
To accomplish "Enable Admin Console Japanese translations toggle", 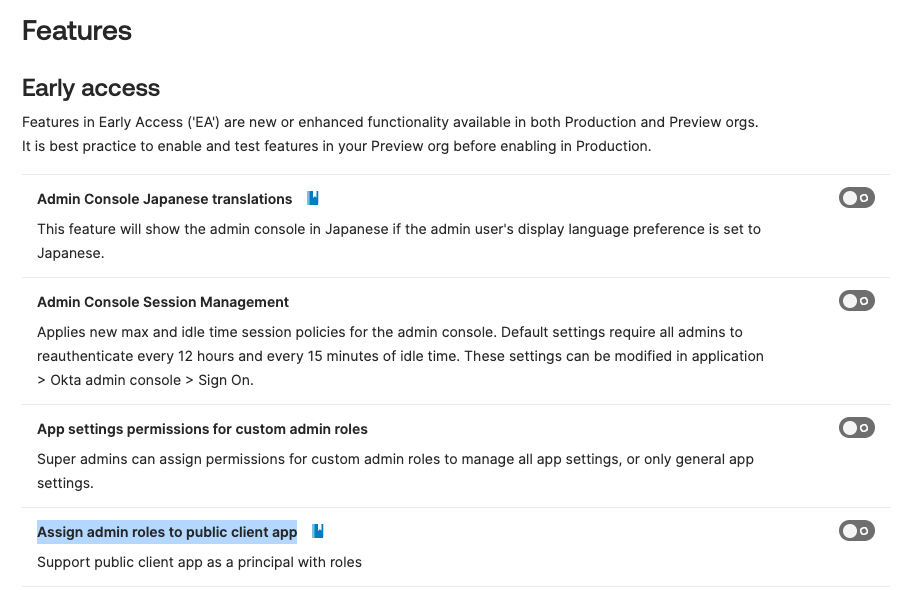I will pyautogui.click(x=857, y=198).
